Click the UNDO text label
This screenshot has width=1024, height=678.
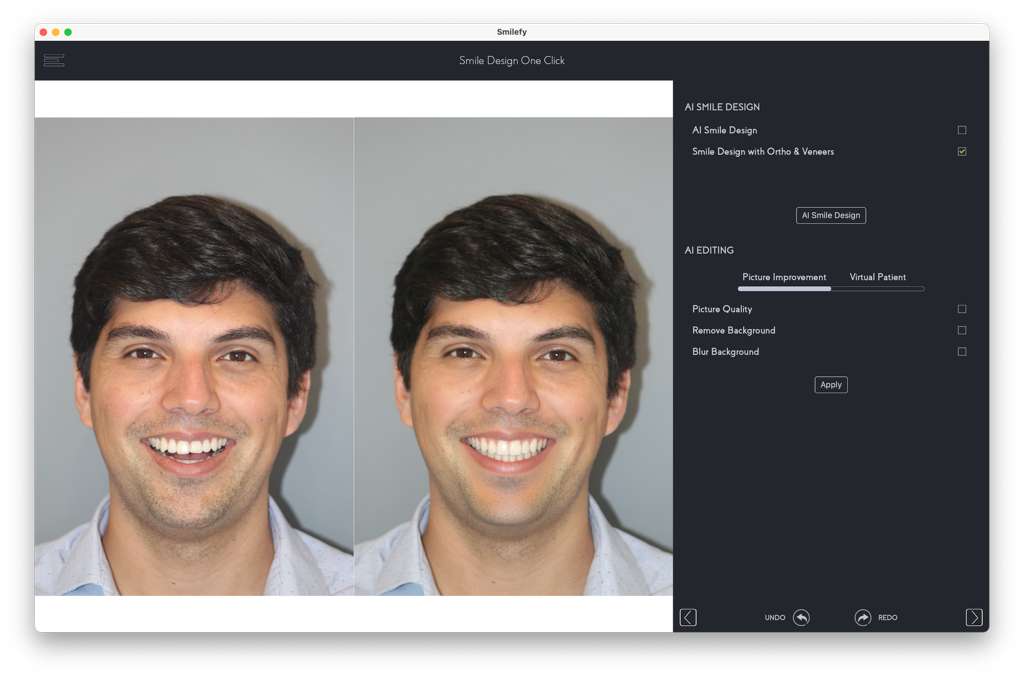(x=775, y=618)
